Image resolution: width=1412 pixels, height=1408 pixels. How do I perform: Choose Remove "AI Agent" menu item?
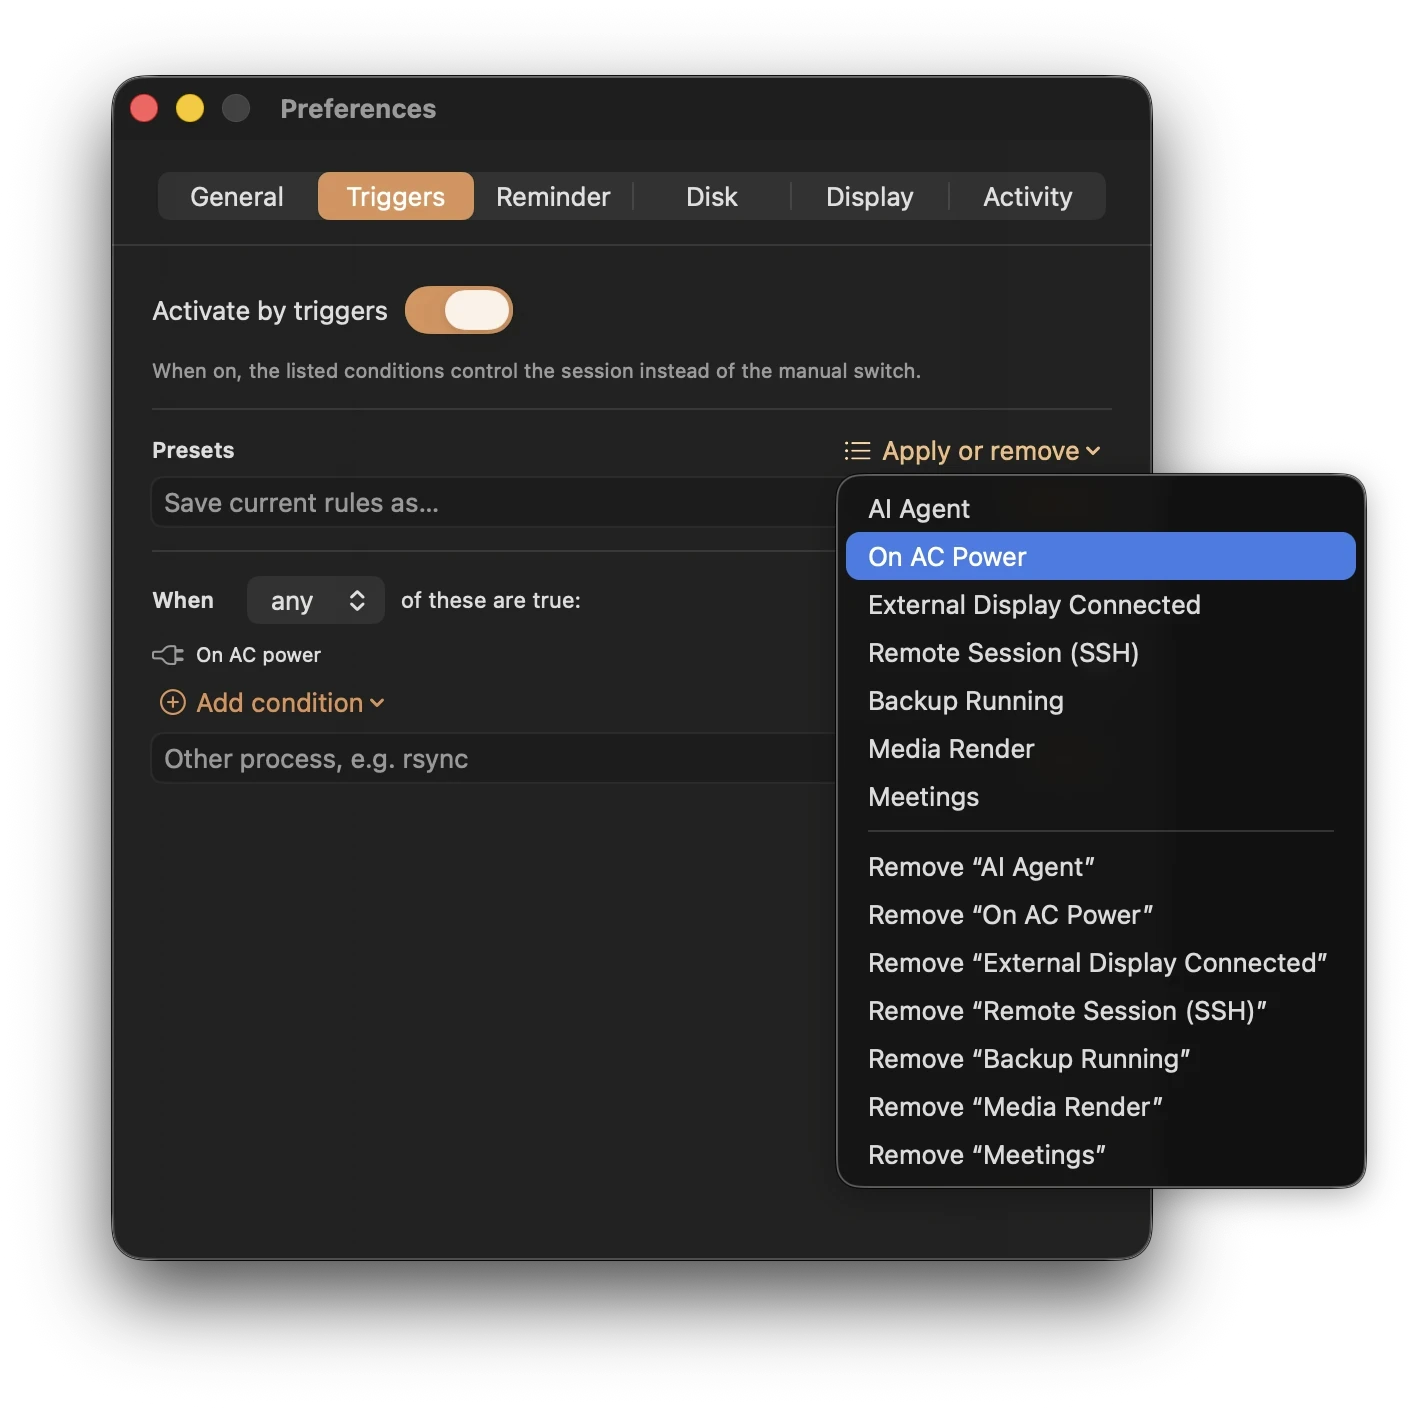[1101, 867]
